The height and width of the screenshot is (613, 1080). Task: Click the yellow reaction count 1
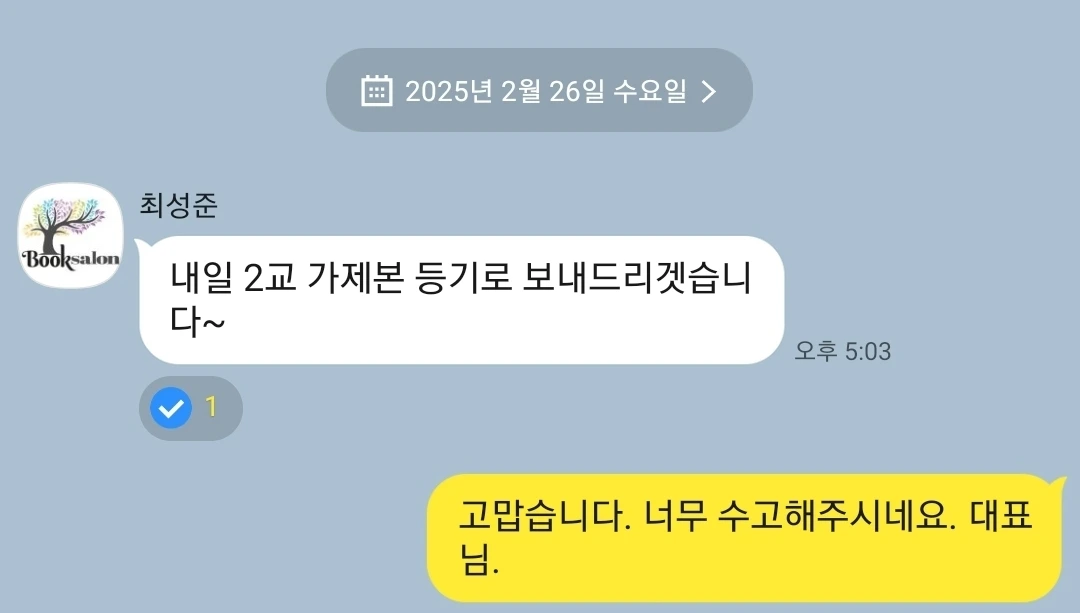click(x=211, y=407)
